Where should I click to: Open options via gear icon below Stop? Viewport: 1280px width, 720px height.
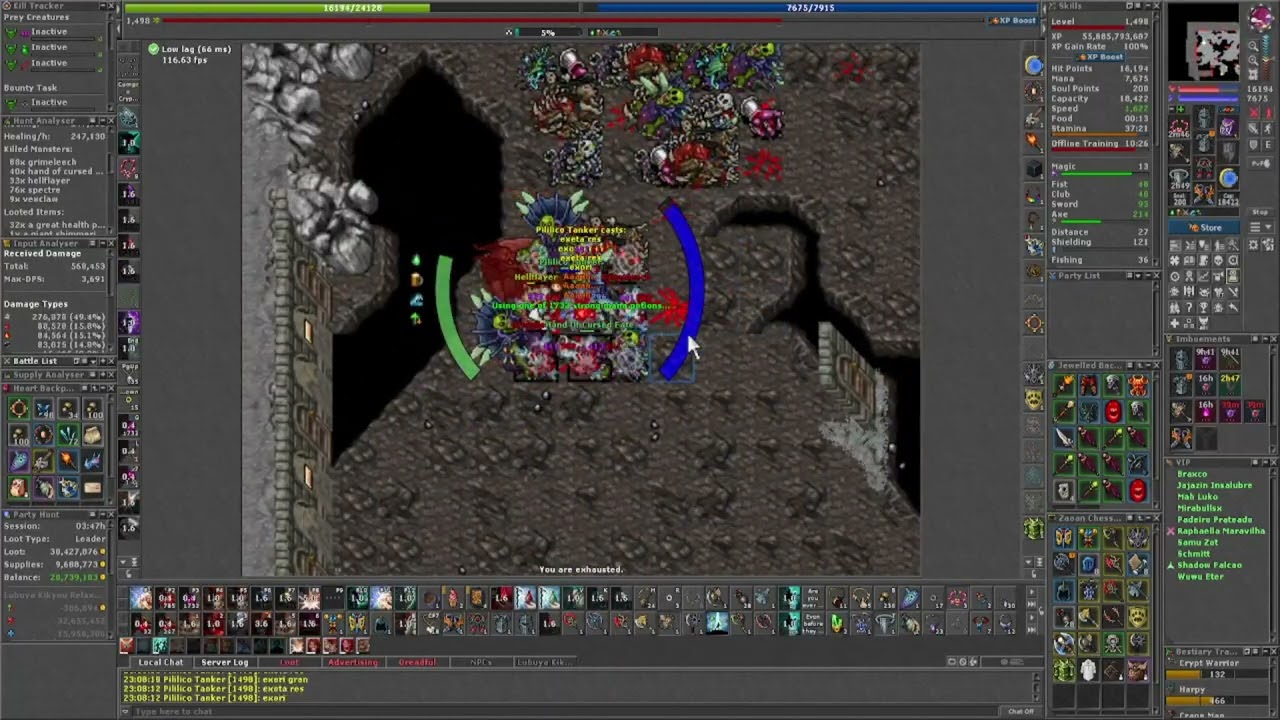pyautogui.click(x=1253, y=245)
